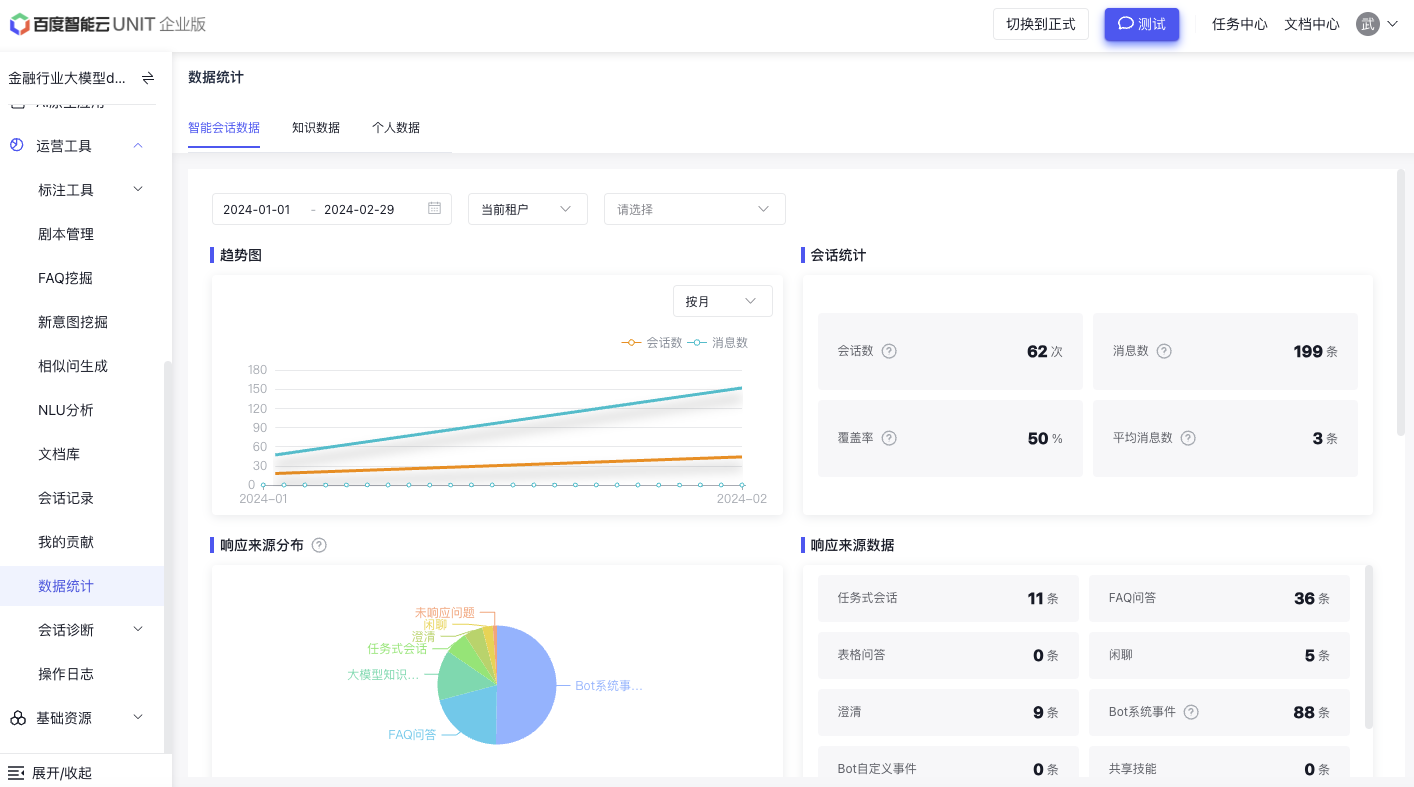Open the 当前租户 dropdown
Image resolution: width=1414 pixels, height=787 pixels.
[x=528, y=209]
